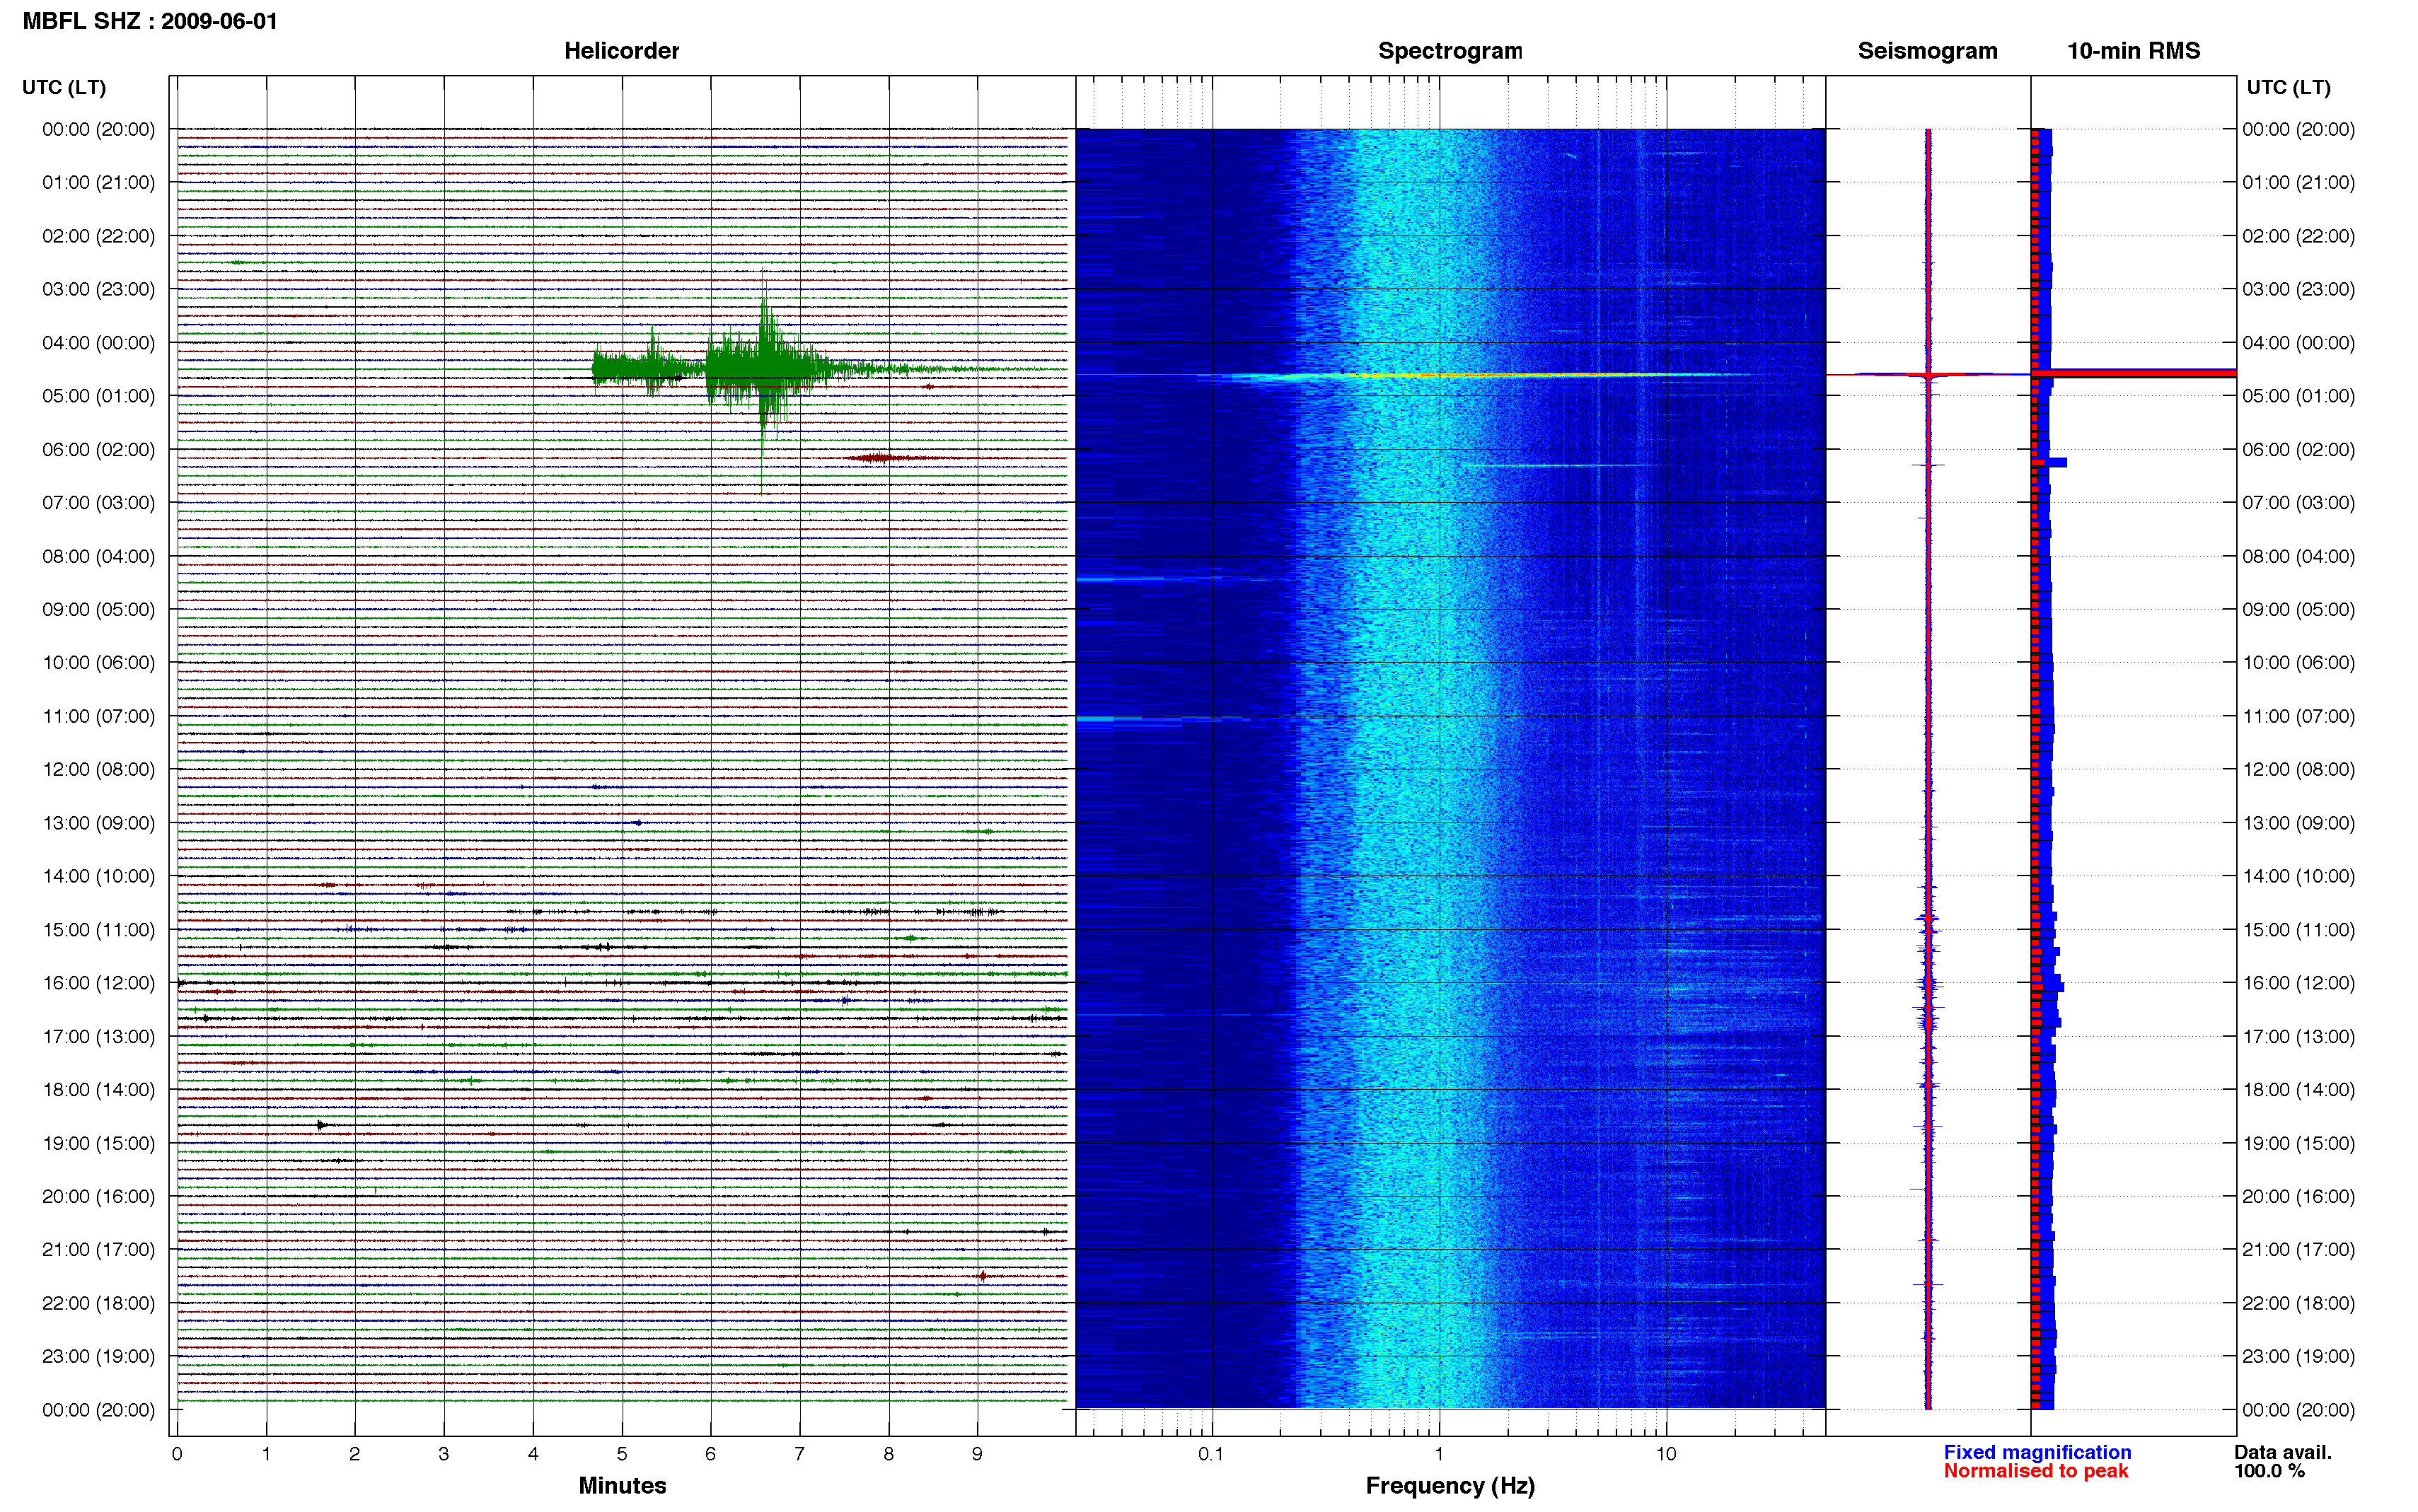
Task: Select the 'Spectrogram' panel heading
Action: pos(1450,51)
